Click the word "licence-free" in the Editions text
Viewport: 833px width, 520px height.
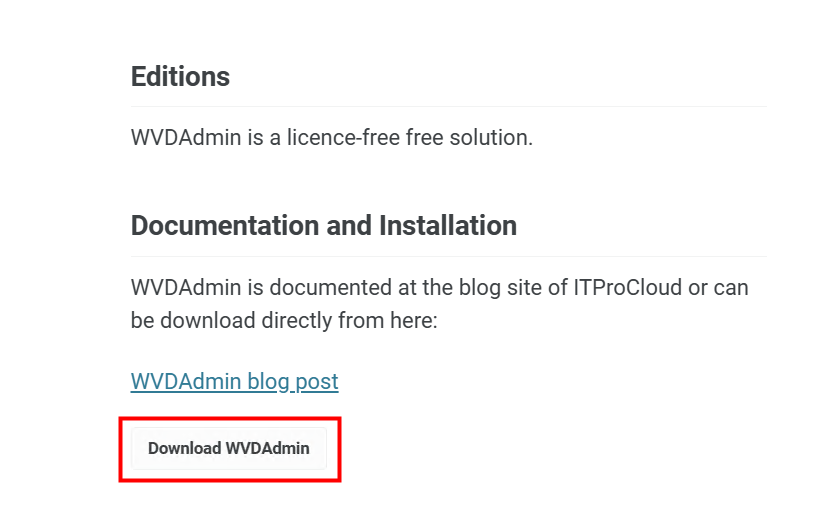[x=343, y=137]
